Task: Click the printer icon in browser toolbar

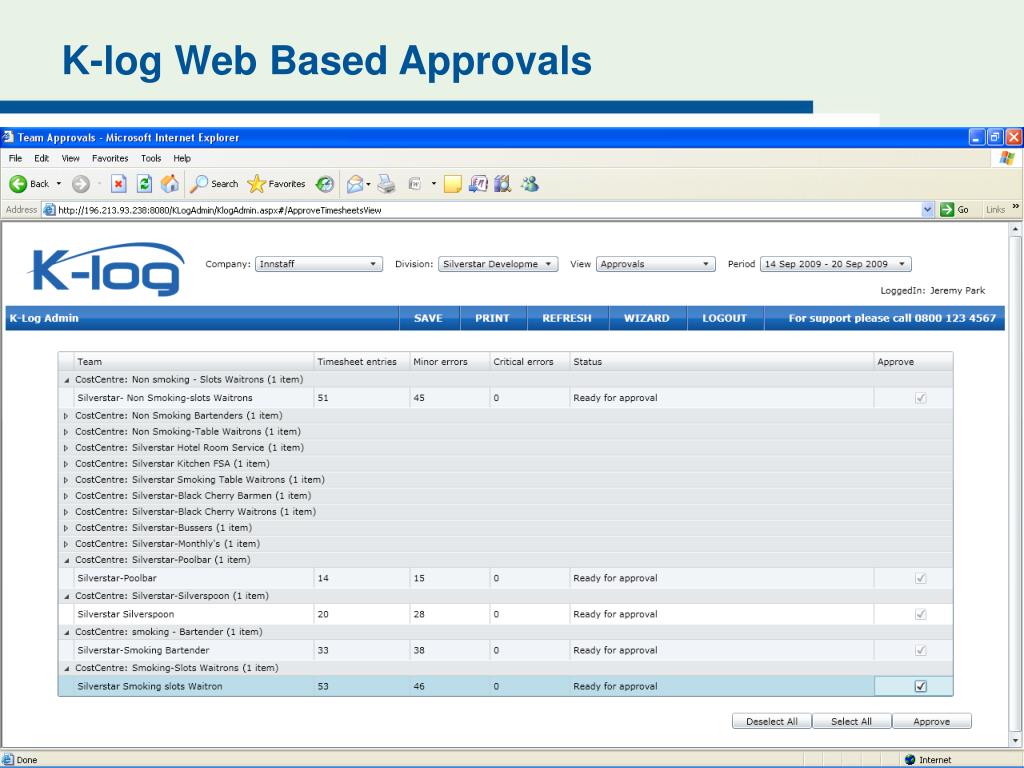Action: coord(387,184)
